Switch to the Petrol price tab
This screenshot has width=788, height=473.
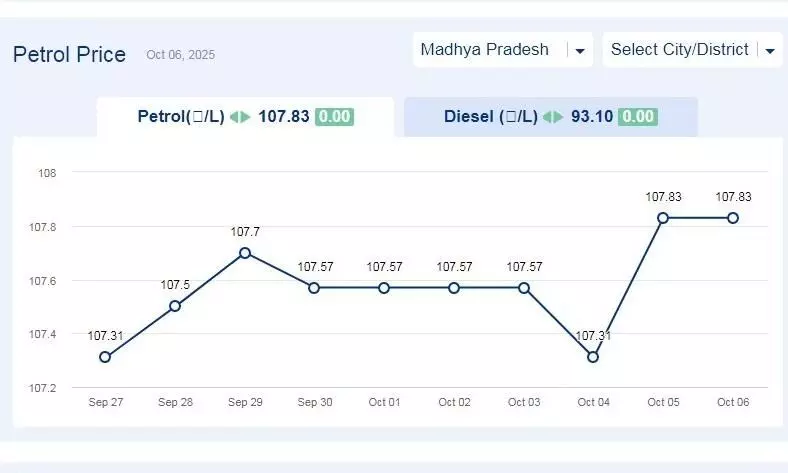244,117
